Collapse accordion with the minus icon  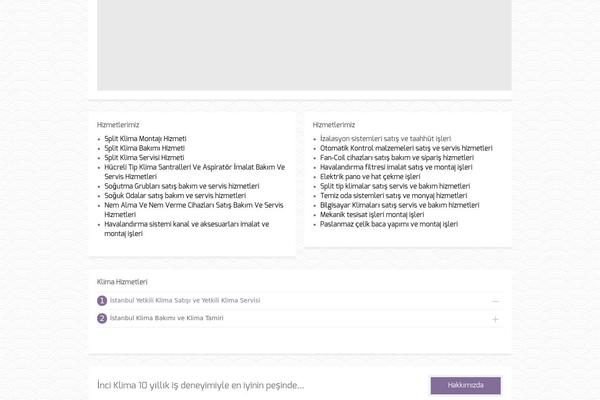coord(495,301)
